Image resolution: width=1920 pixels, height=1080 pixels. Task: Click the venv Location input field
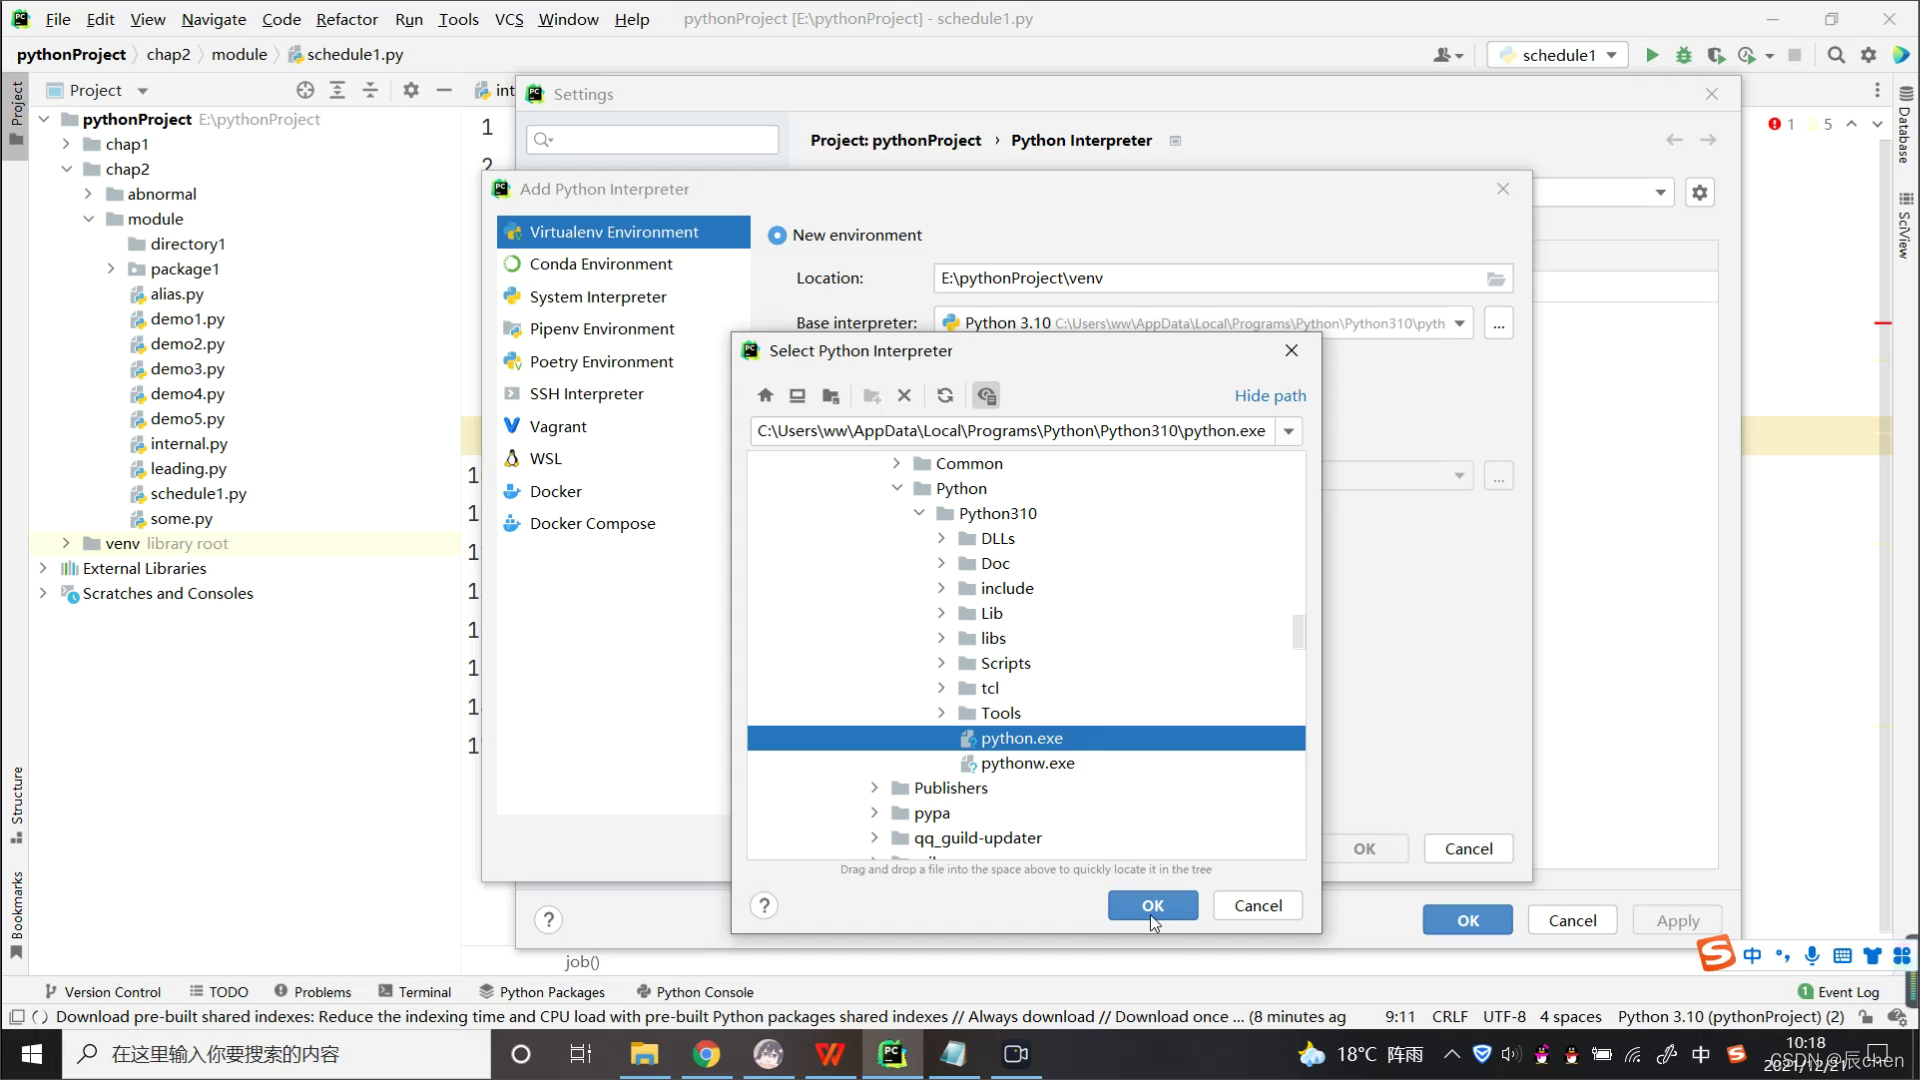(x=1207, y=278)
